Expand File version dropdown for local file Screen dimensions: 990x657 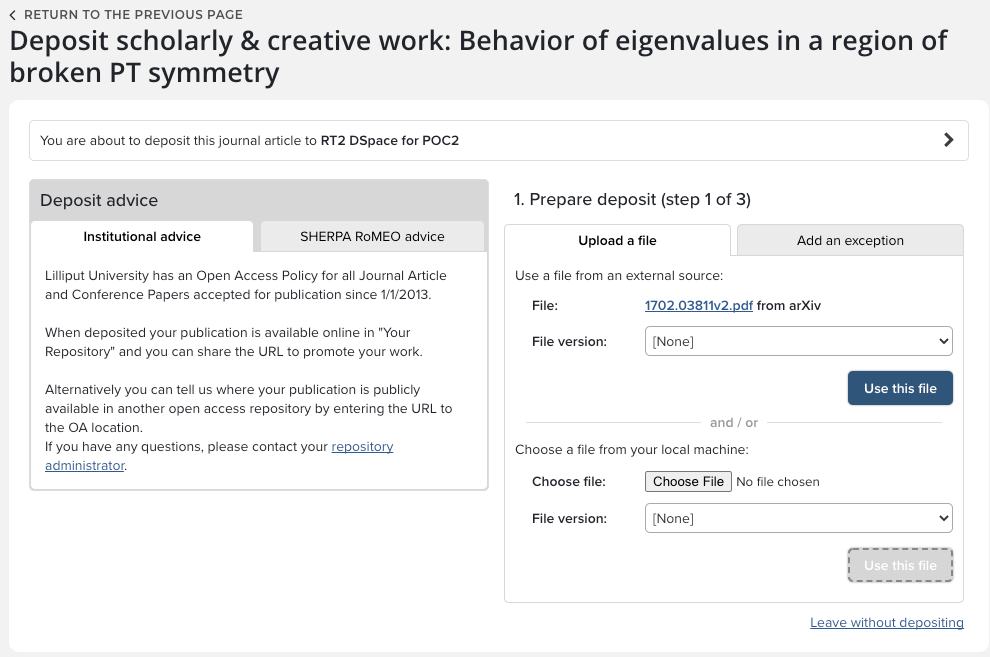tap(798, 519)
